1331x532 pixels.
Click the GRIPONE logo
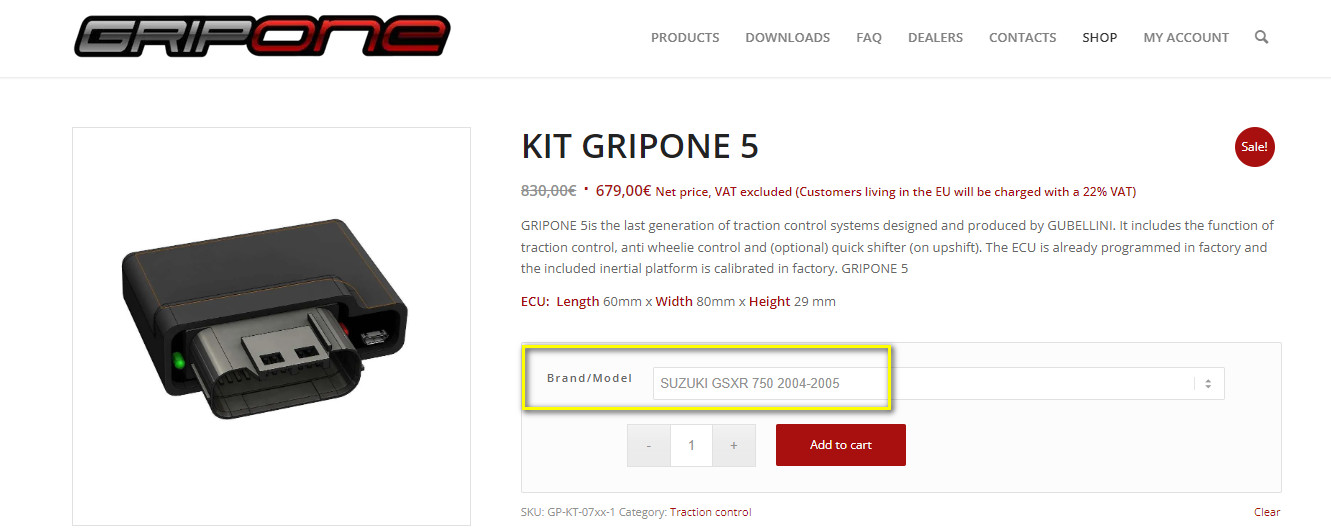[262, 37]
